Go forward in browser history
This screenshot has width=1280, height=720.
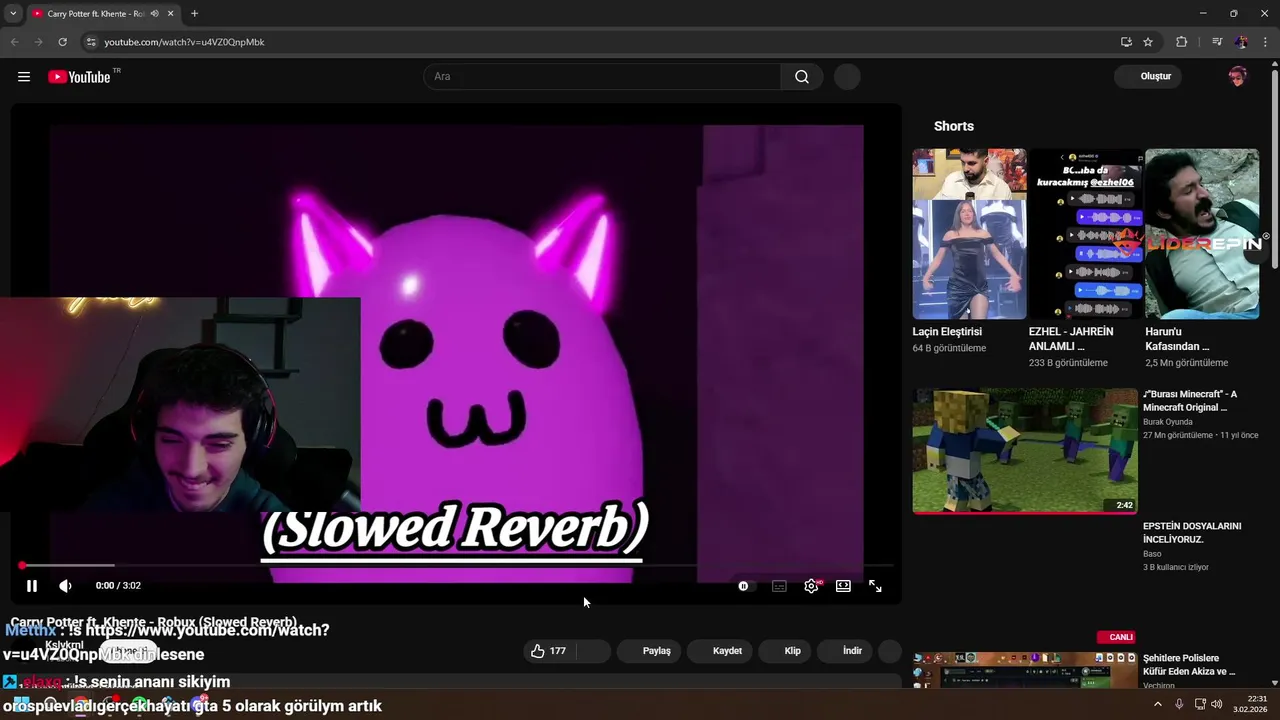tap(38, 42)
